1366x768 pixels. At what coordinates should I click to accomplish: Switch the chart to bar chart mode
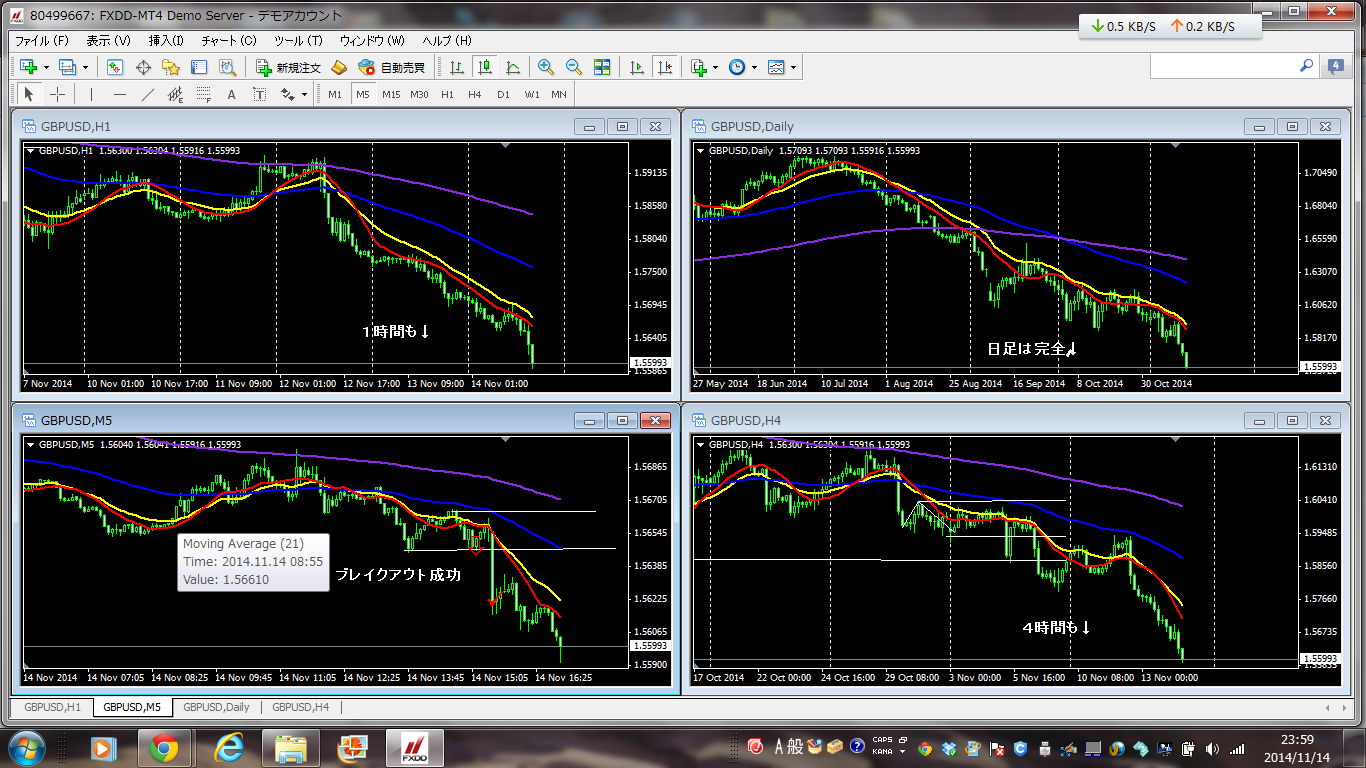[457, 67]
